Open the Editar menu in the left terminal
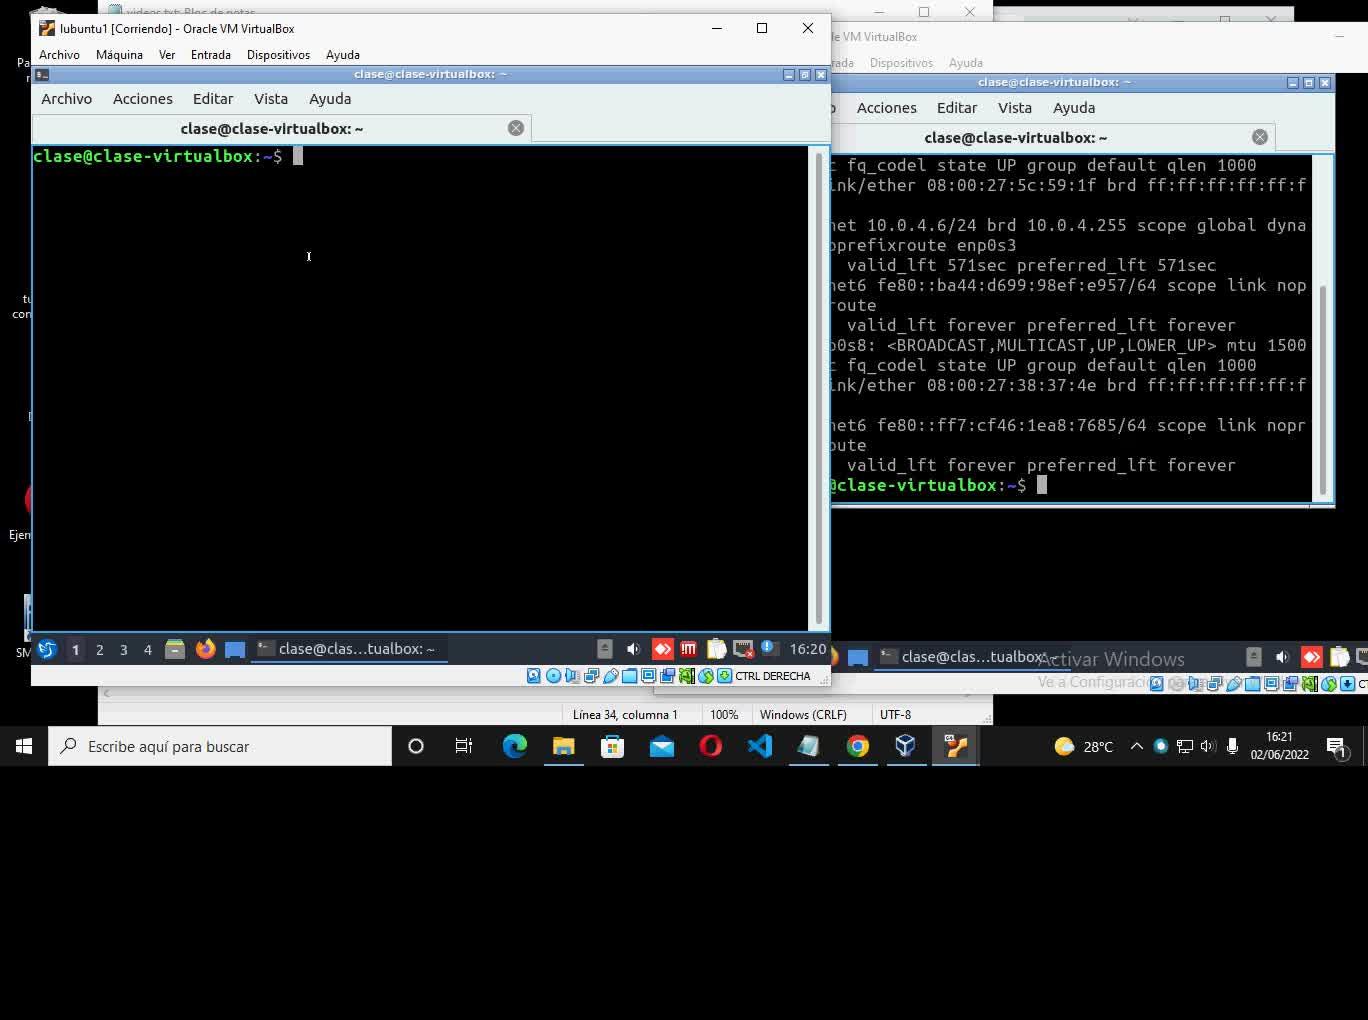The width and height of the screenshot is (1368, 1020). [213, 99]
